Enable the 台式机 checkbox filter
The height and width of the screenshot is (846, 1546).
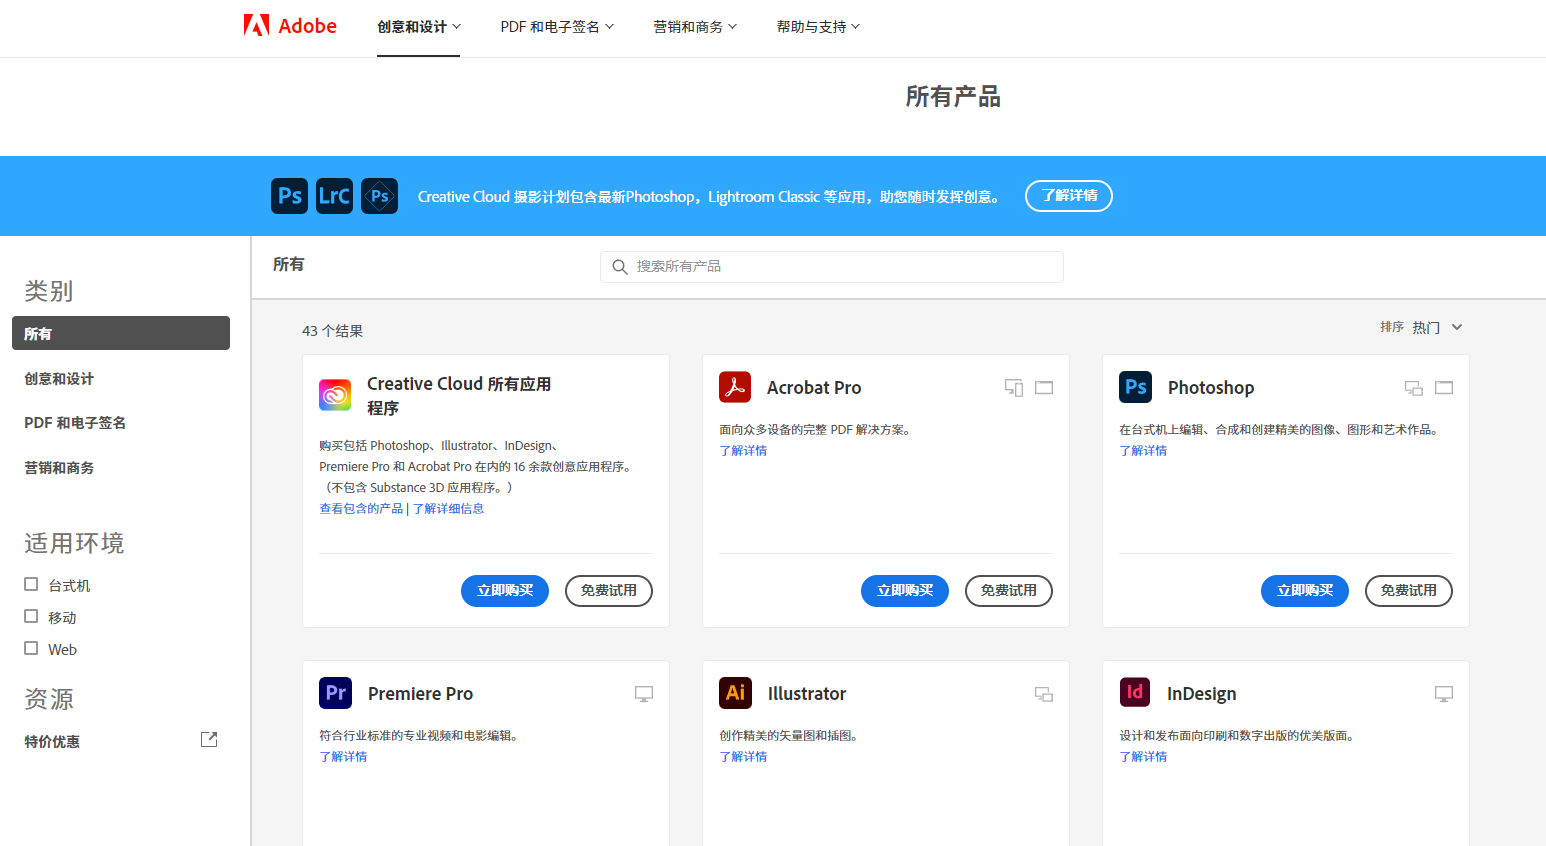point(31,584)
